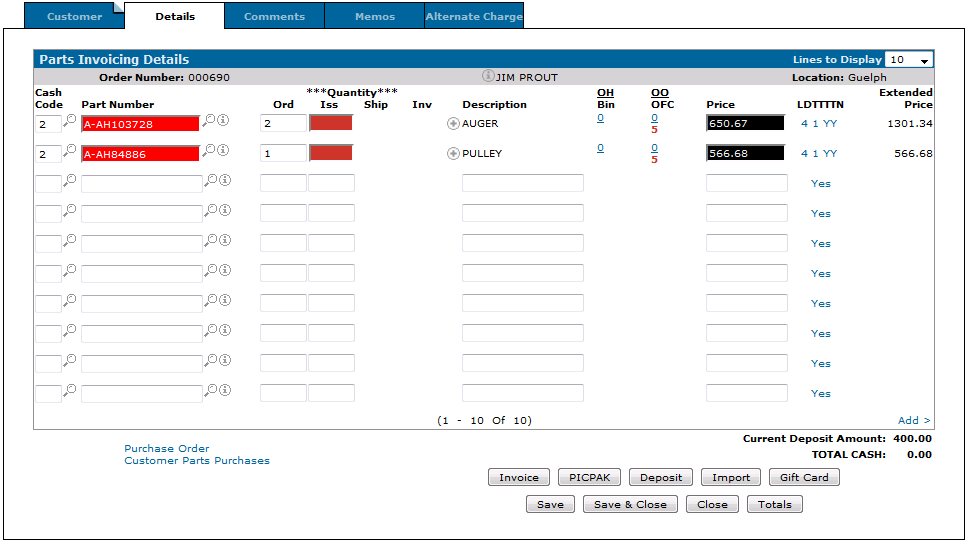Show part info icon for A-AH103728
This screenshot has width=967, height=541.
[223, 120]
